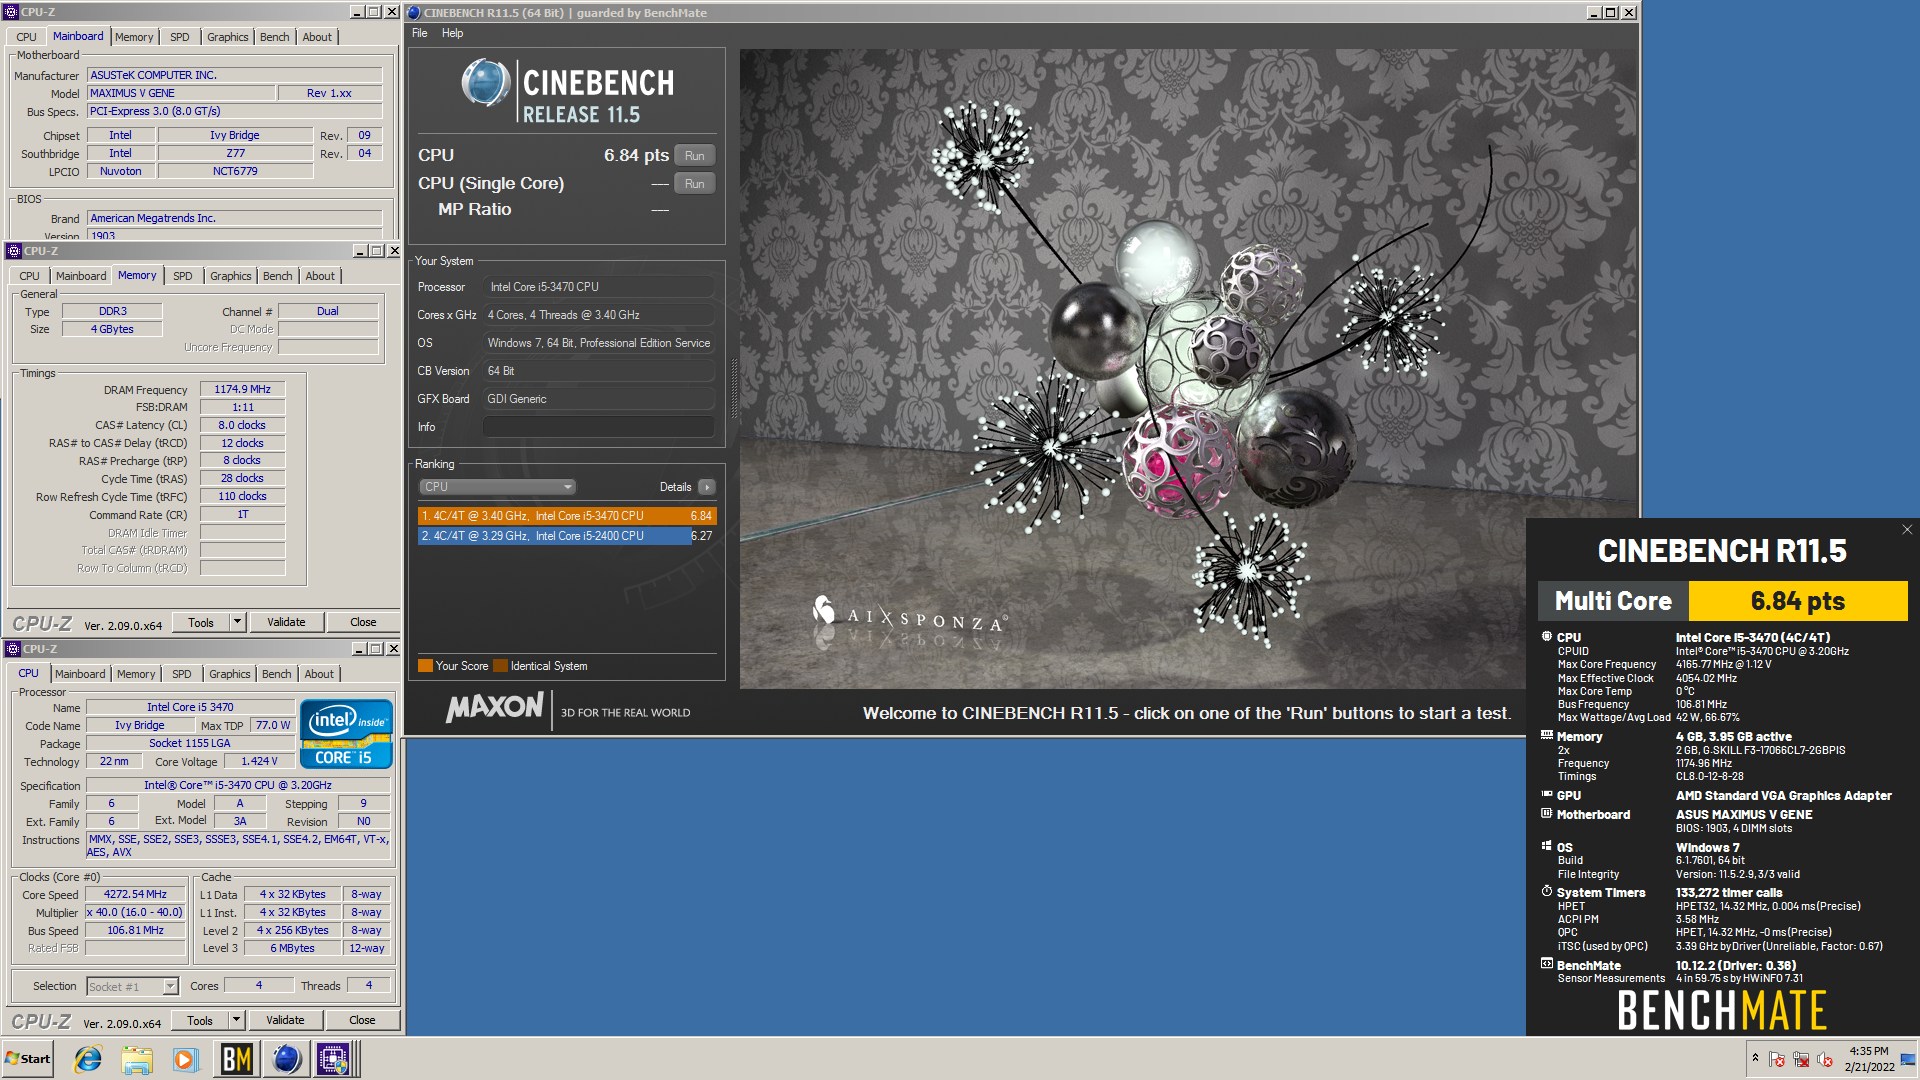Expand ranking Details arrow
Viewport: 1920px width, 1080px height.
[x=707, y=487]
